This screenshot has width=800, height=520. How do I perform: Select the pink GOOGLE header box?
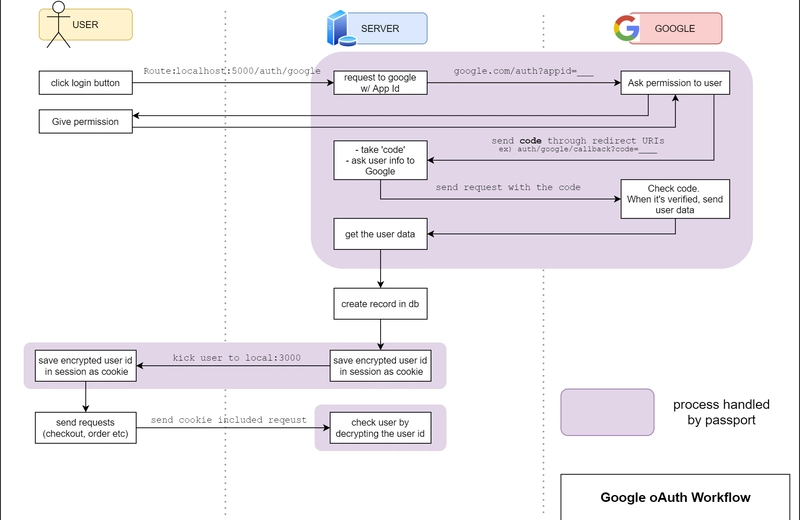676,29
